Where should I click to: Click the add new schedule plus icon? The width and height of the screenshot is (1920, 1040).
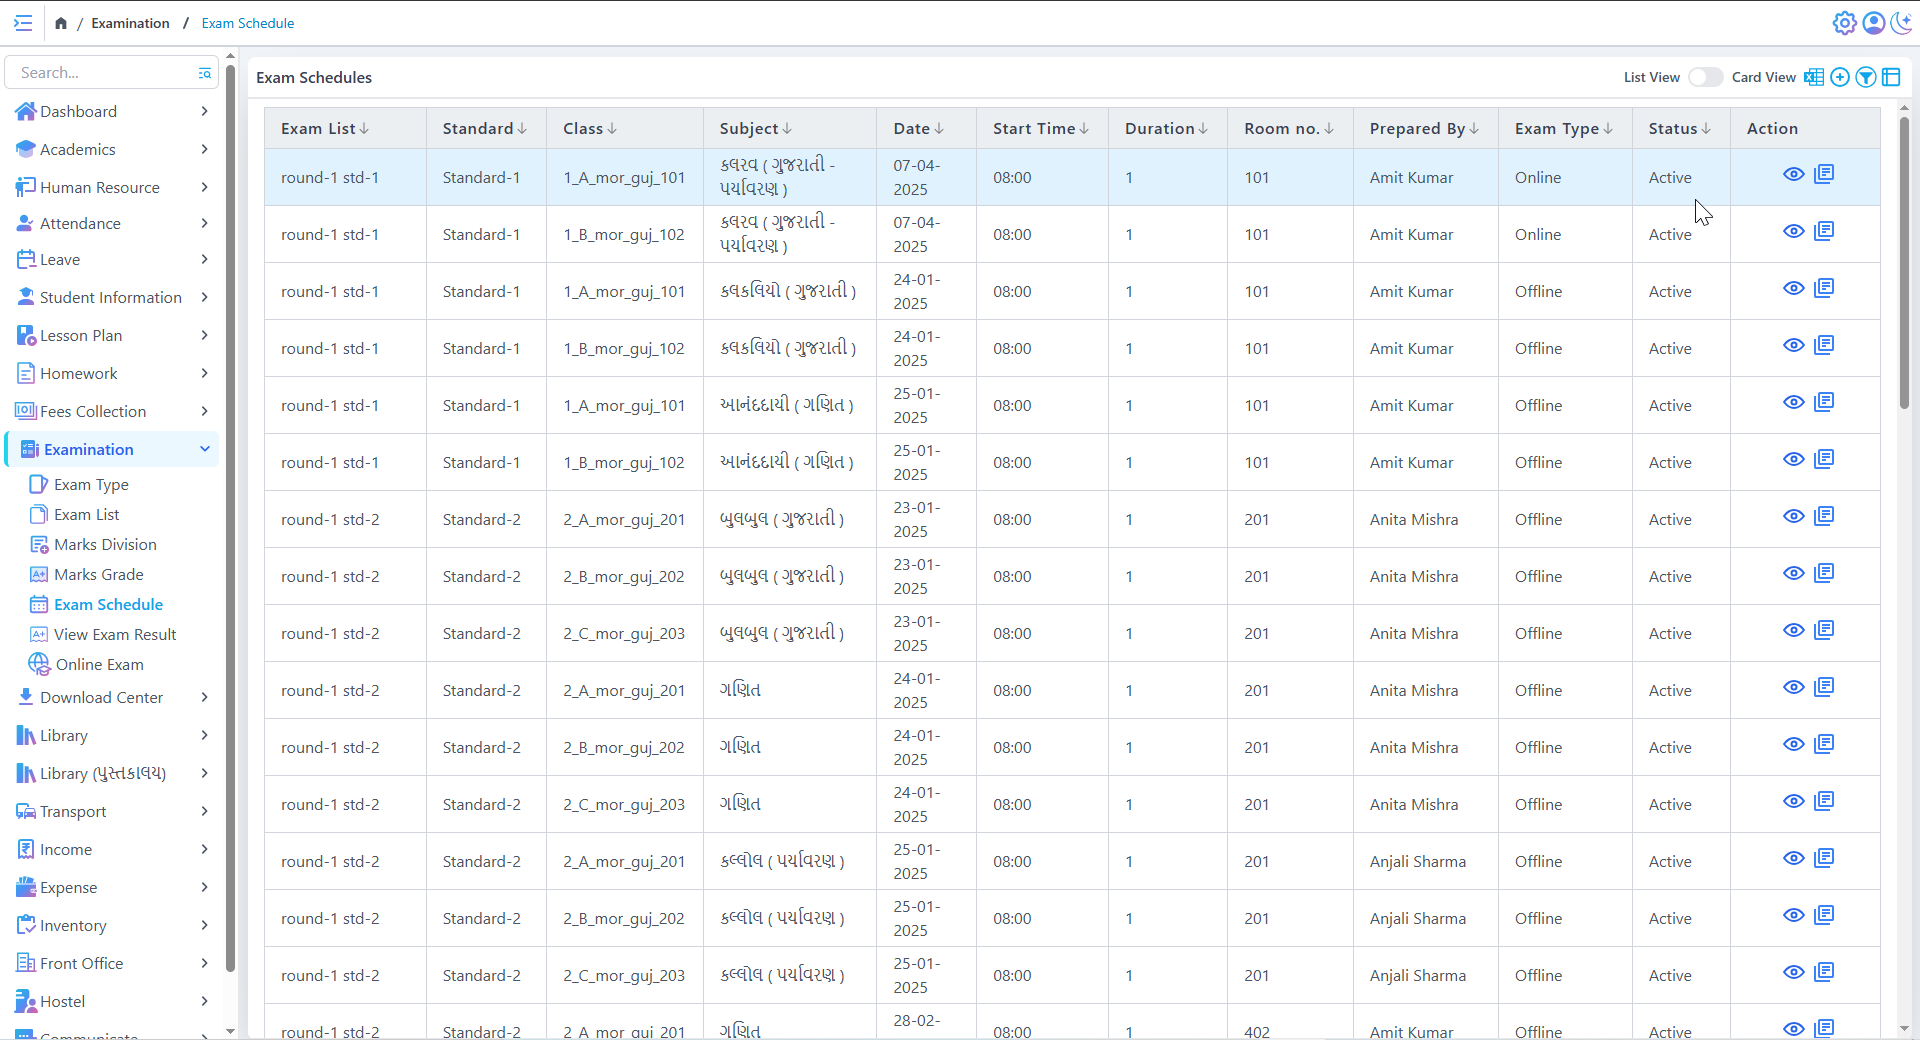(1839, 77)
